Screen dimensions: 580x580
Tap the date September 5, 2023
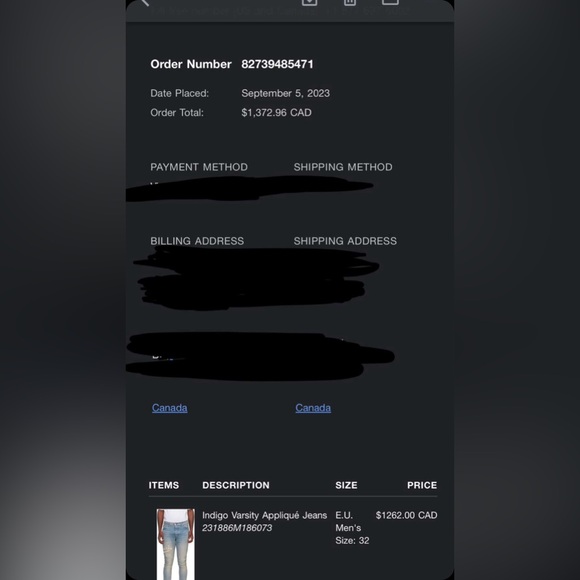[x=286, y=93]
